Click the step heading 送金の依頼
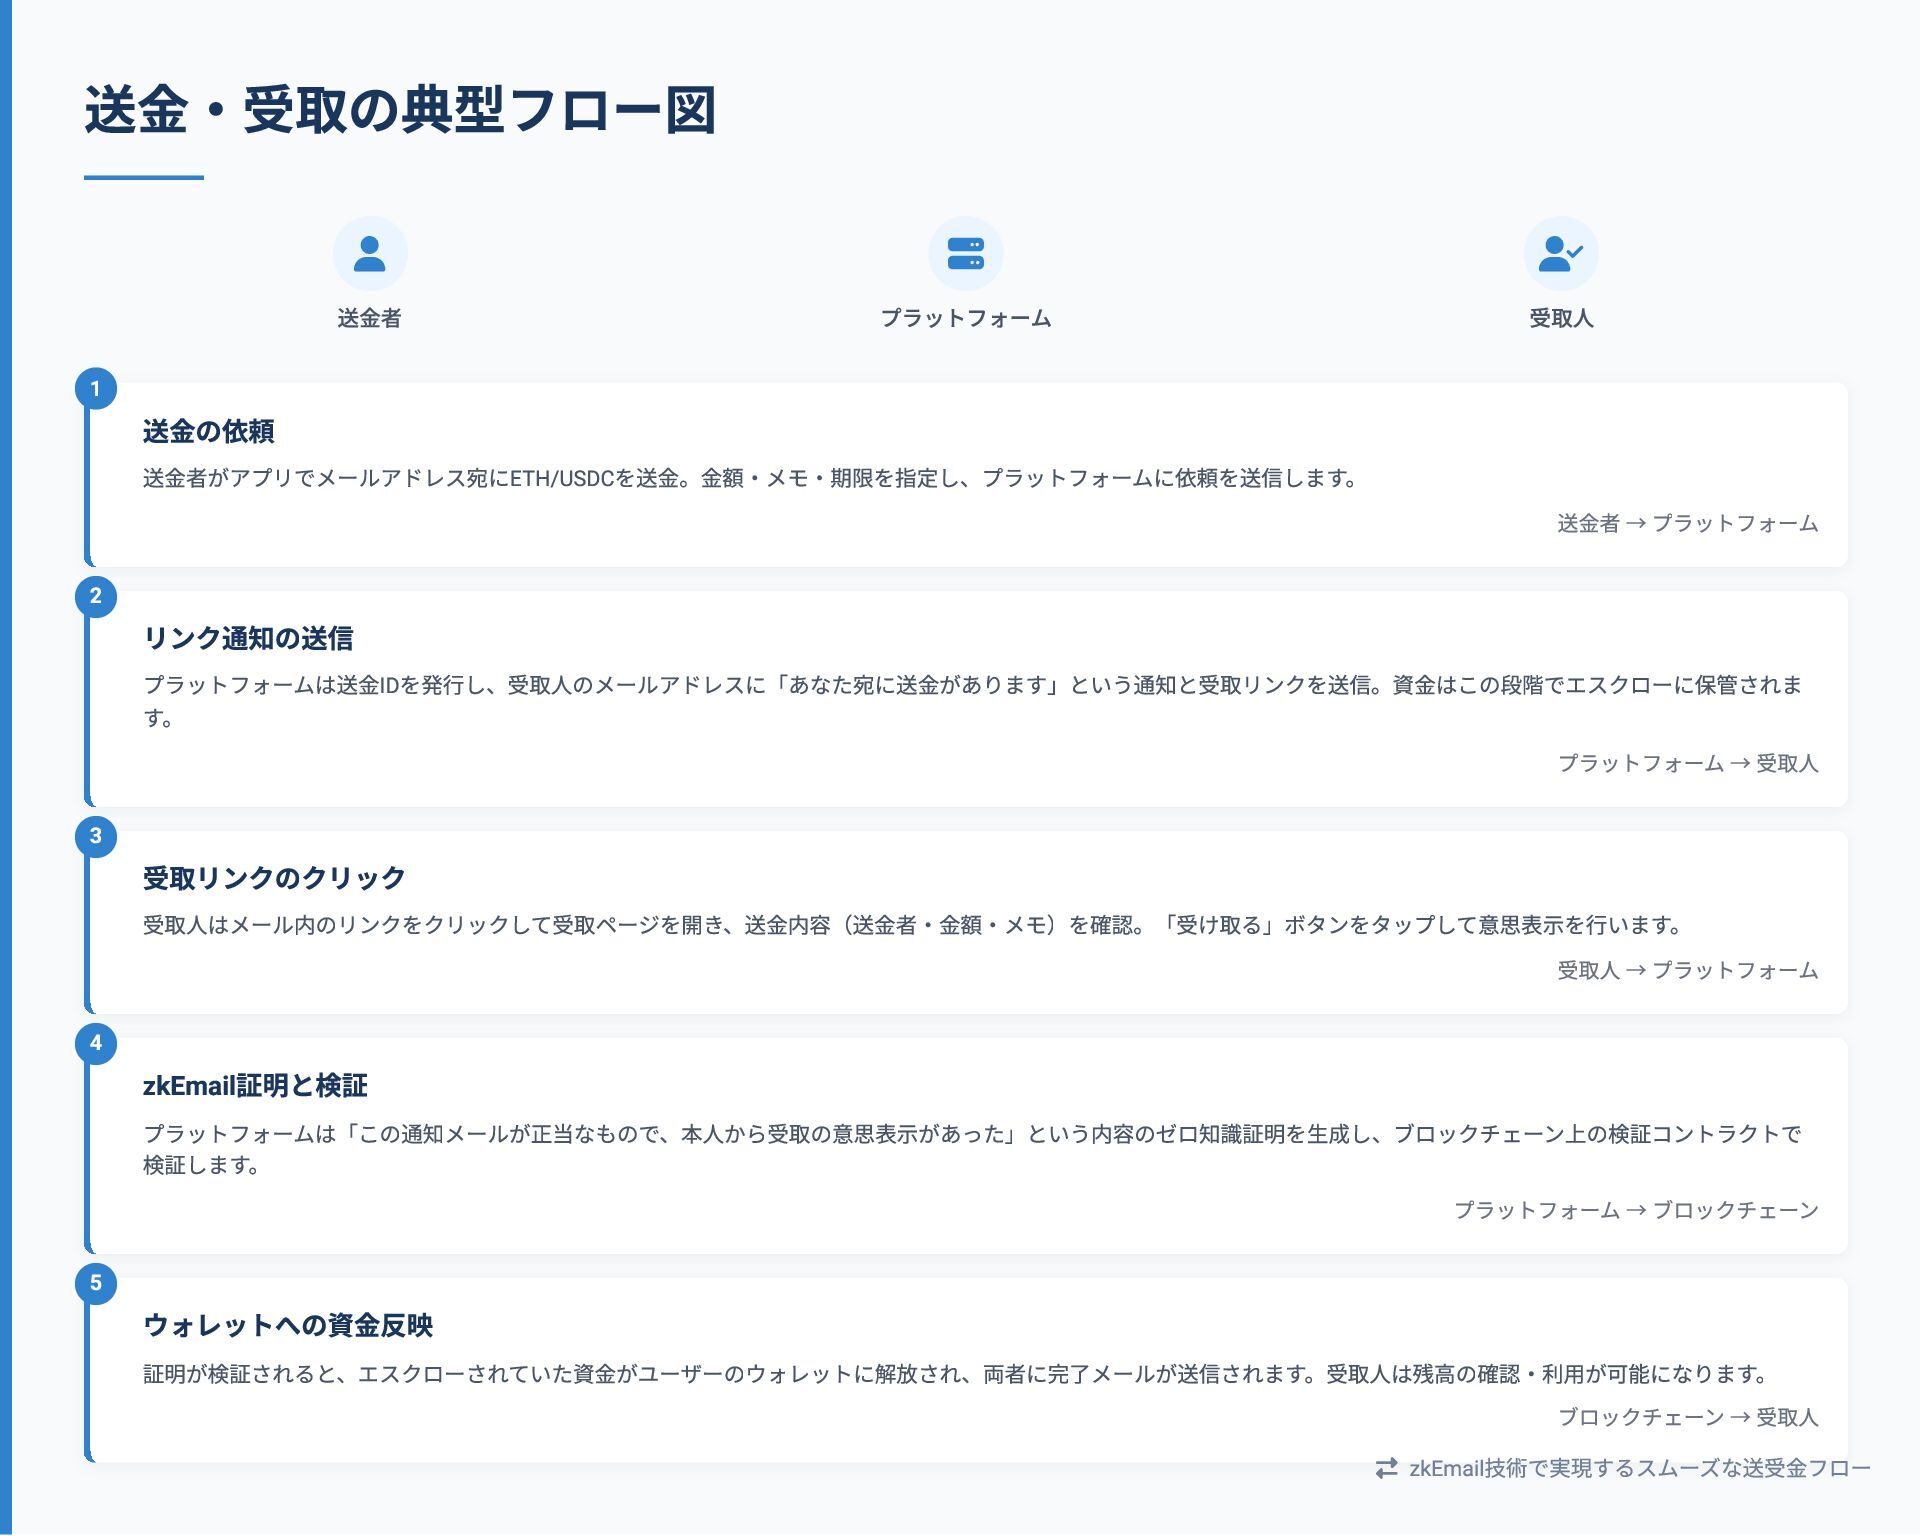1920x1536 pixels. (208, 431)
